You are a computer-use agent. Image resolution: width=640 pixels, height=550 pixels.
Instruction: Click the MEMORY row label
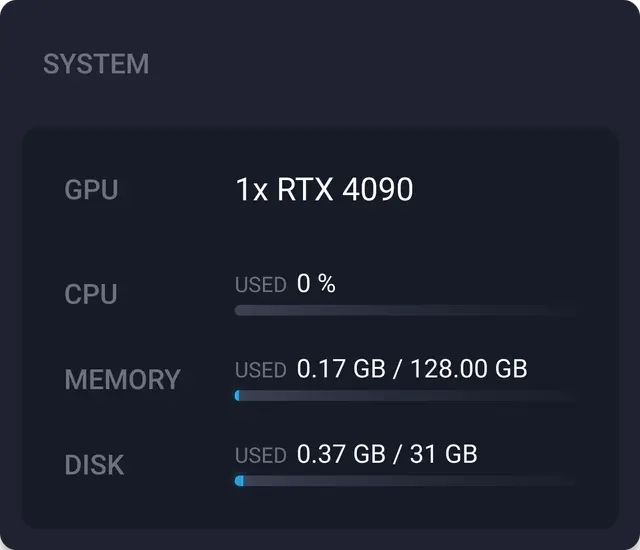tap(122, 380)
